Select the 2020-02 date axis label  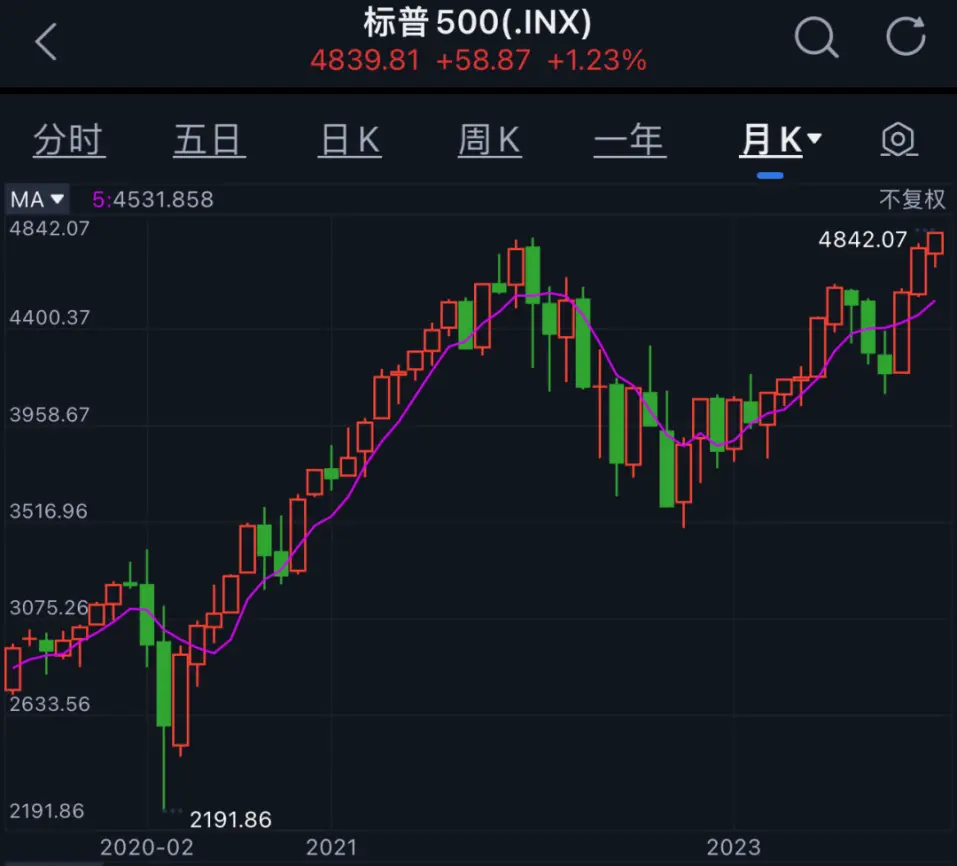pos(148,847)
